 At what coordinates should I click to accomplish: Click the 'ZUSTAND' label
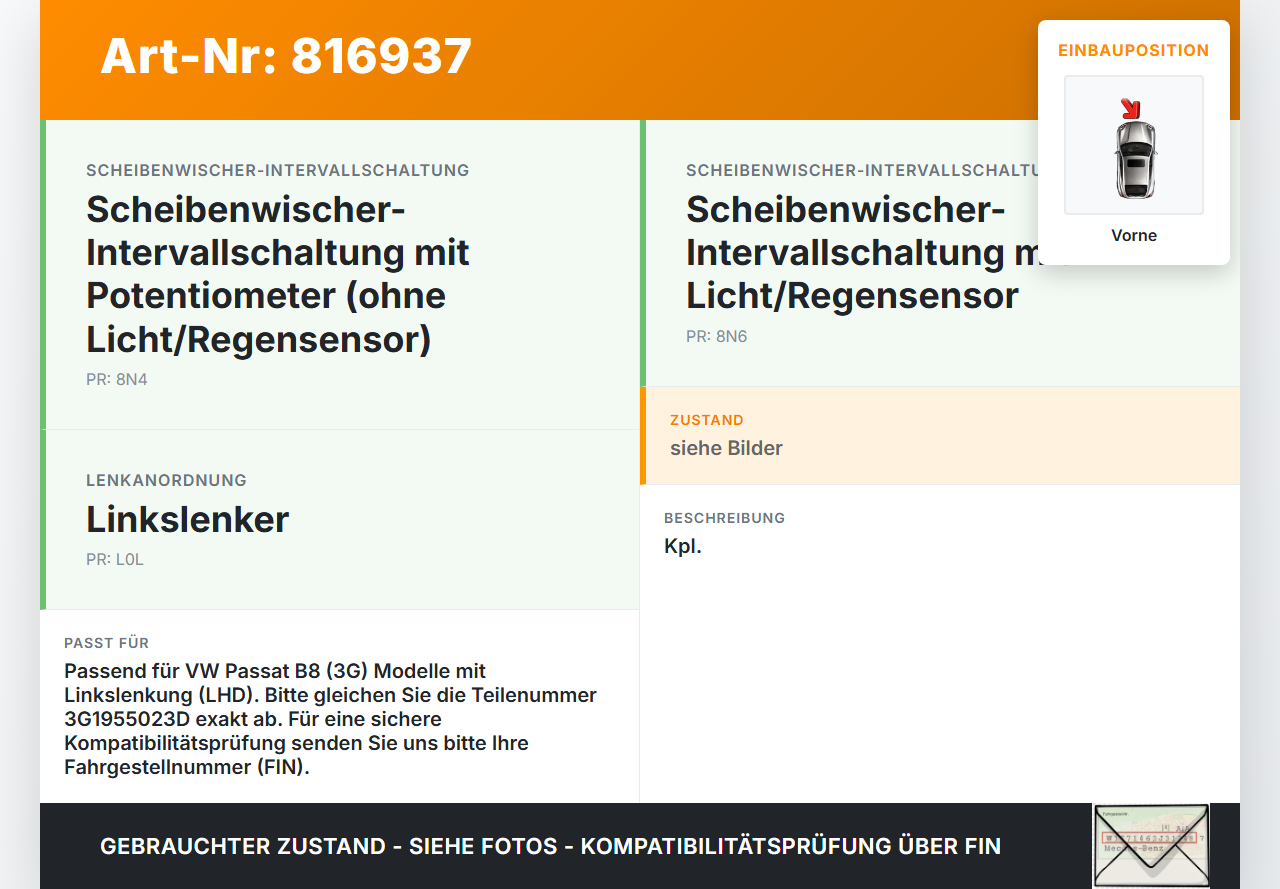pyautogui.click(x=707, y=420)
